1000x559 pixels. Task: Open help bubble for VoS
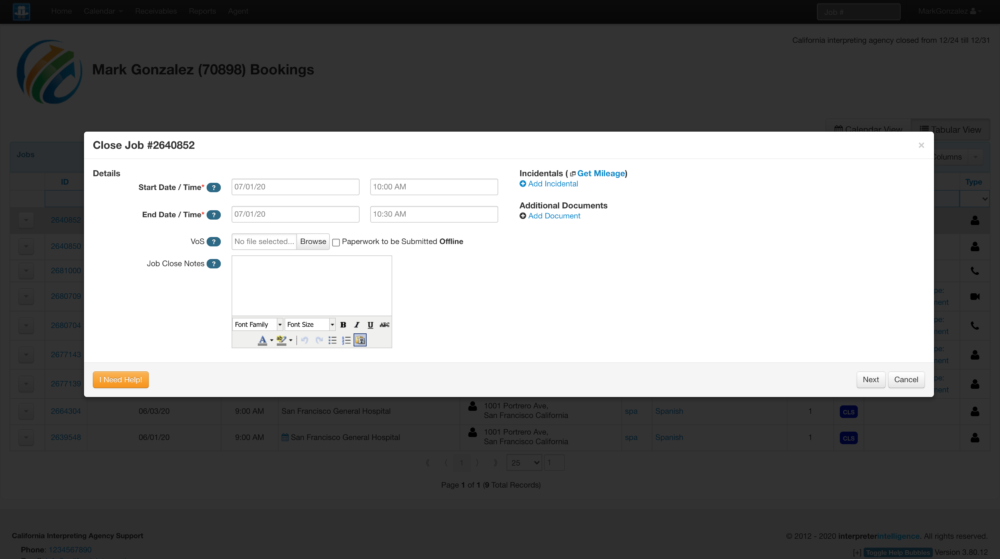click(x=214, y=242)
